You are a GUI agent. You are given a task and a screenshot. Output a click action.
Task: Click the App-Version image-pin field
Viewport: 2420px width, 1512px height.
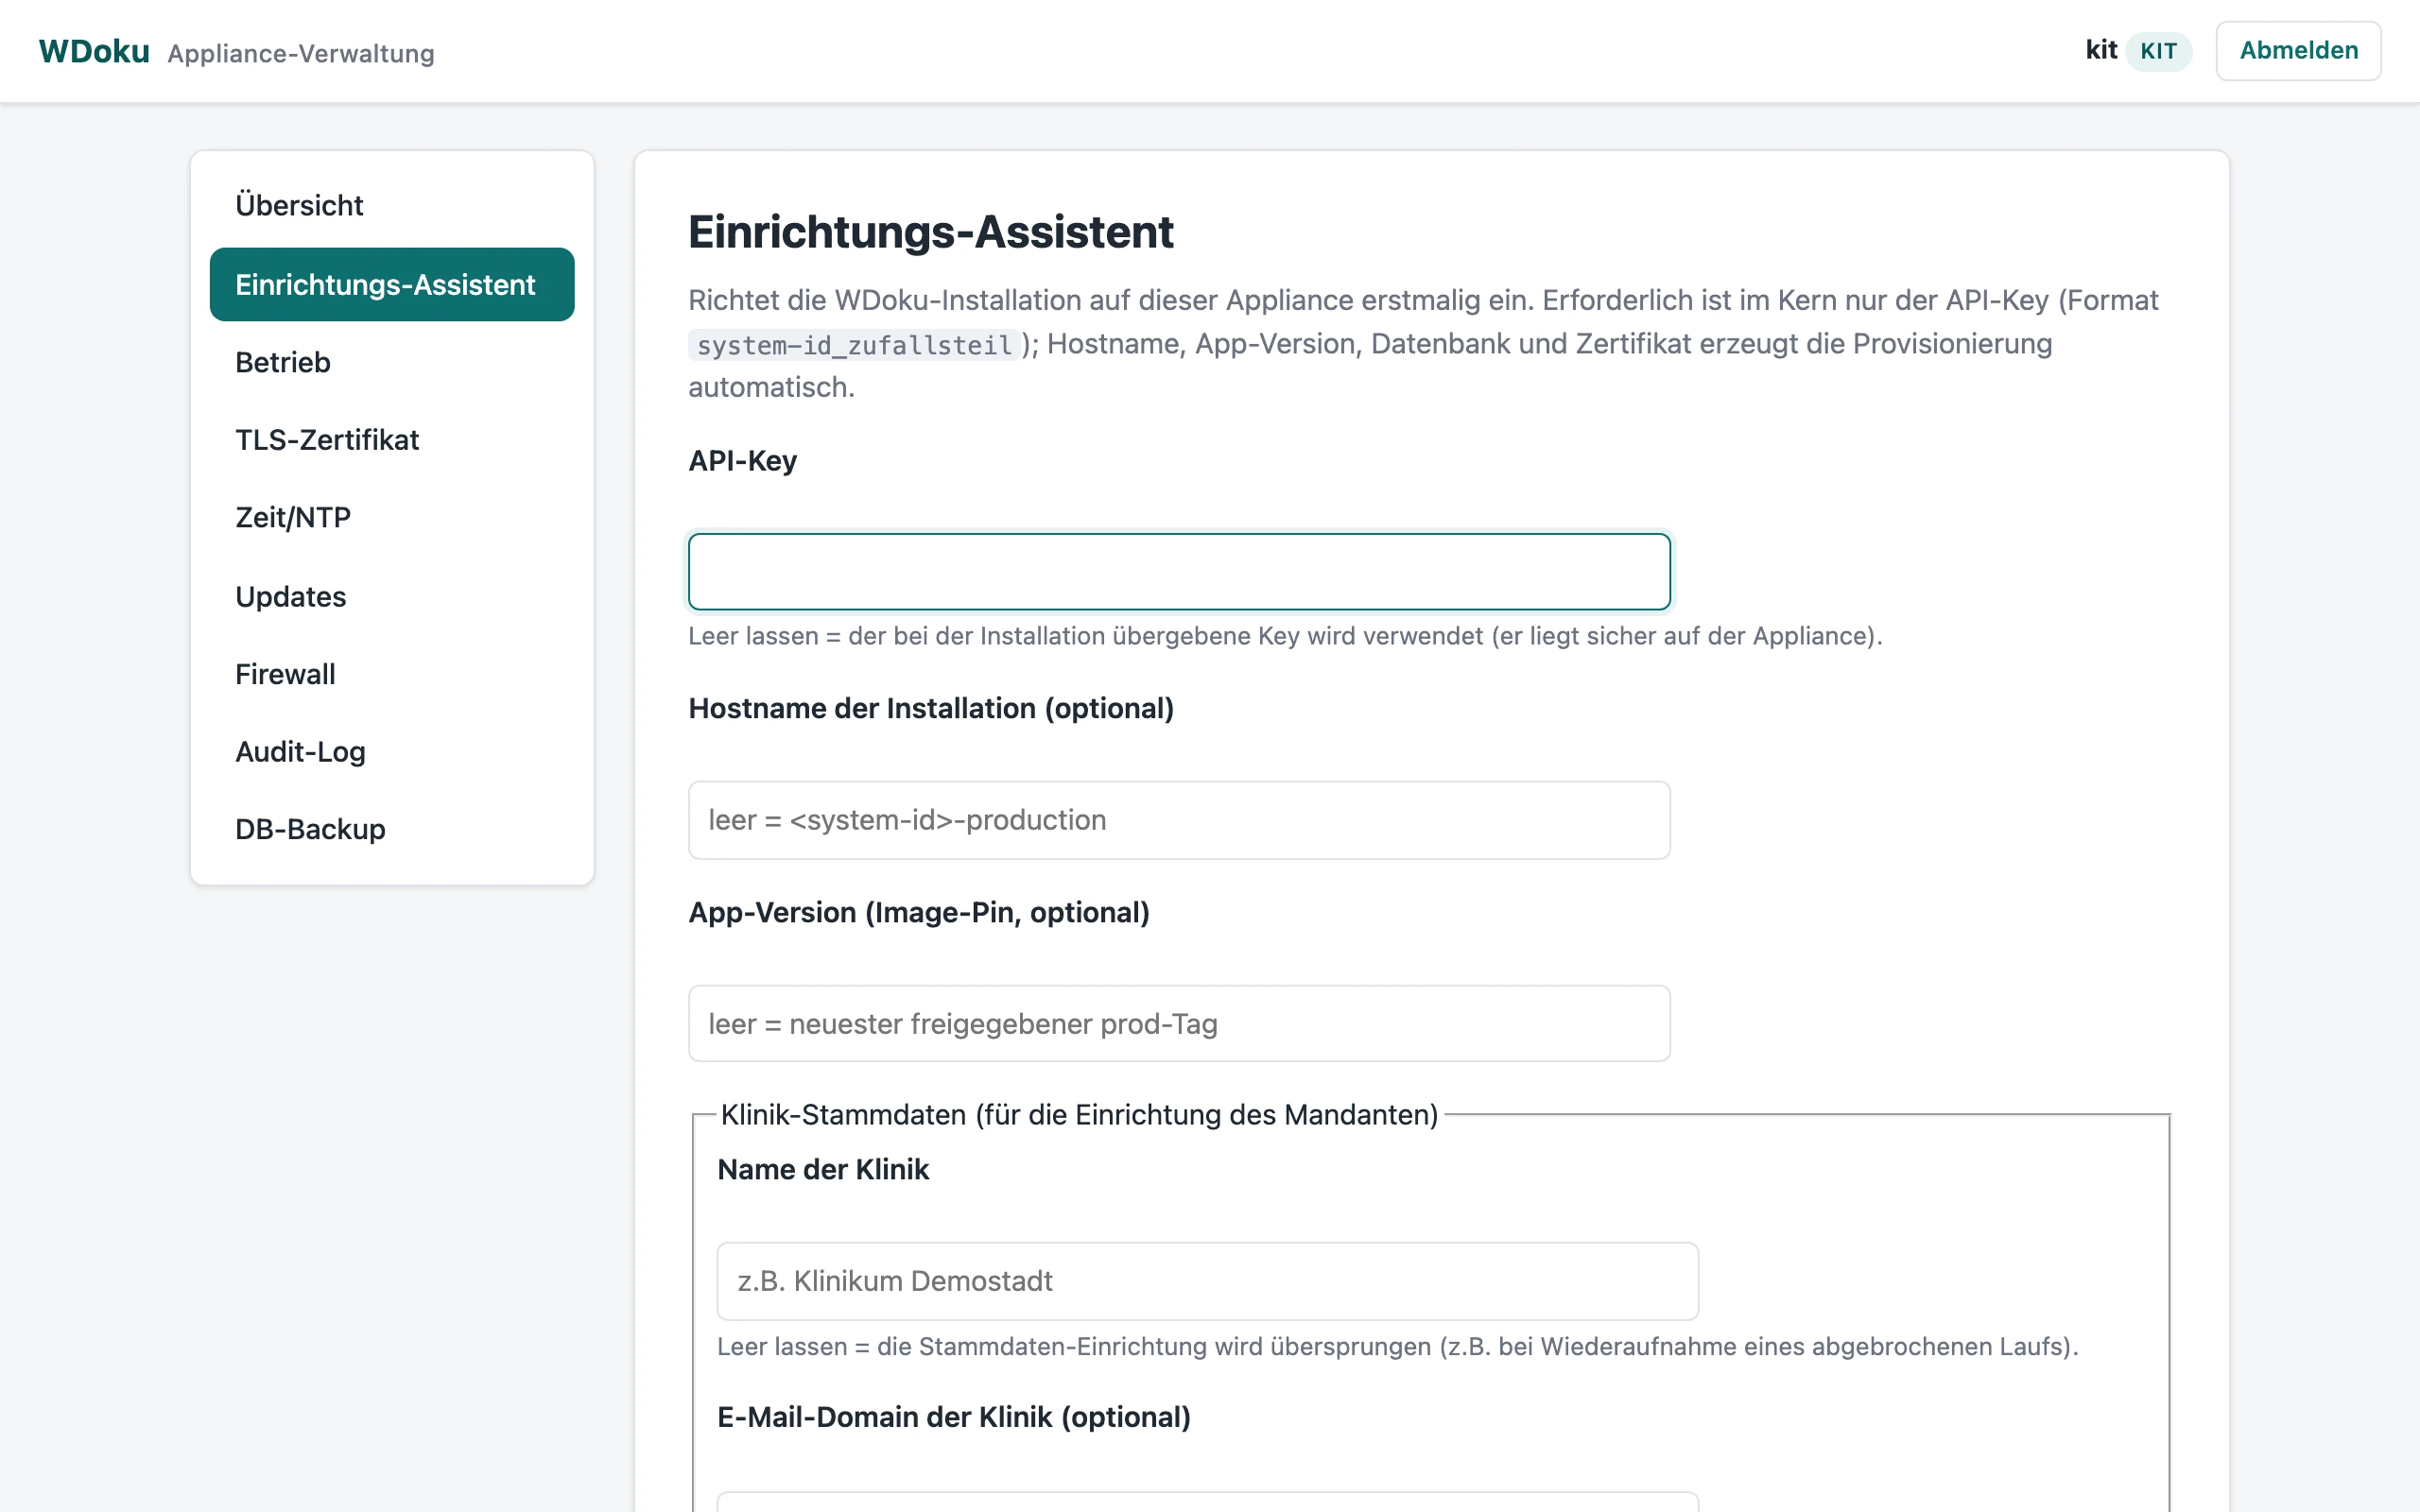pos(1178,1024)
